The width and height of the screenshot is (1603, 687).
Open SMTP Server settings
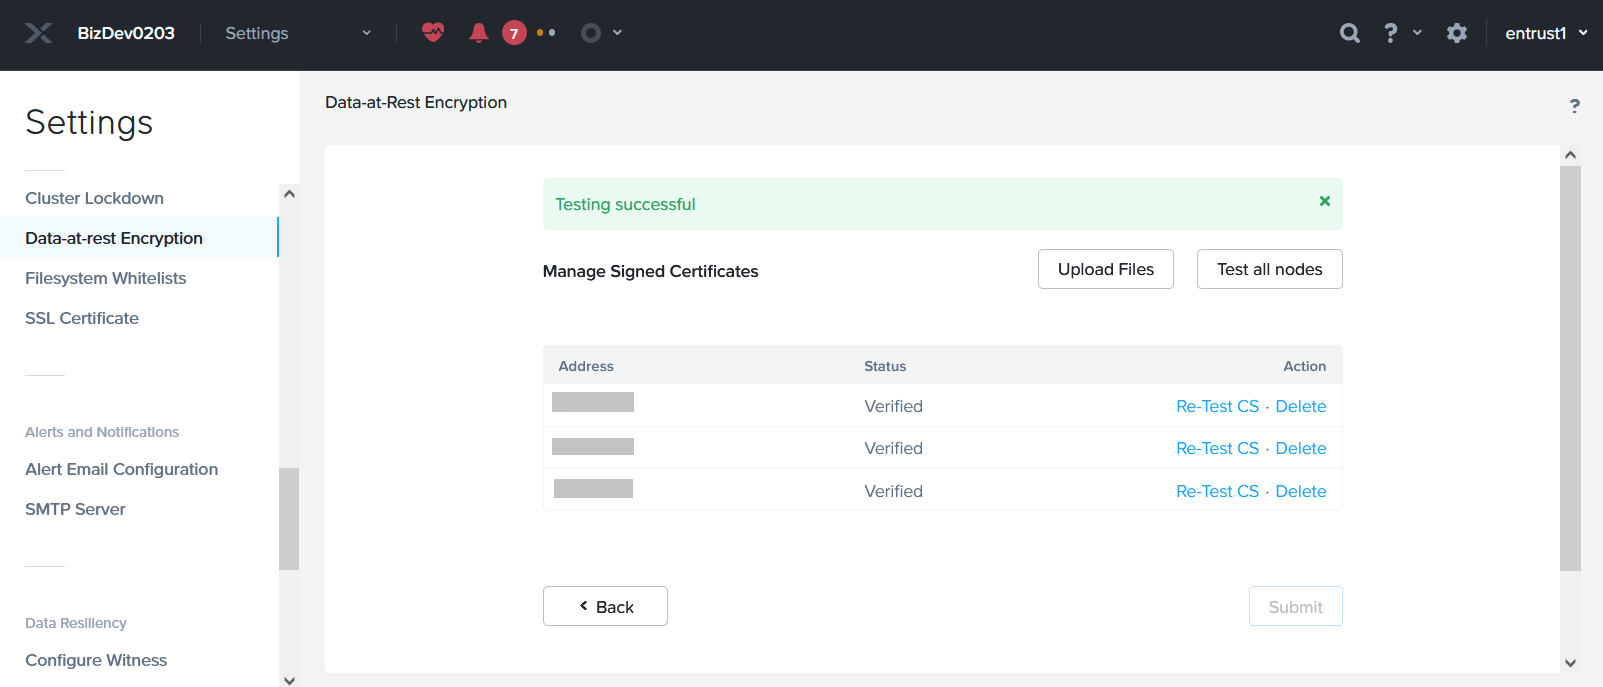[75, 509]
